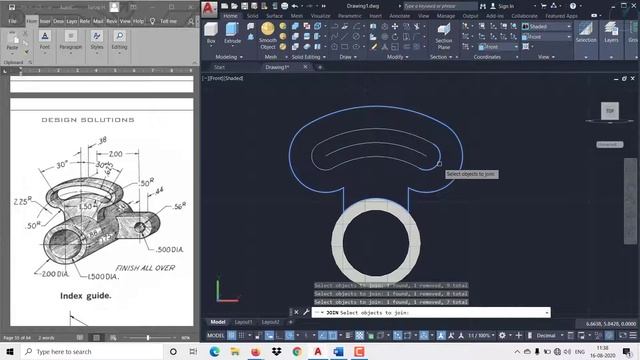Screen dimensions: 640x360
Task: Open the Visualize ribbon tab
Action: (x=320, y=16)
